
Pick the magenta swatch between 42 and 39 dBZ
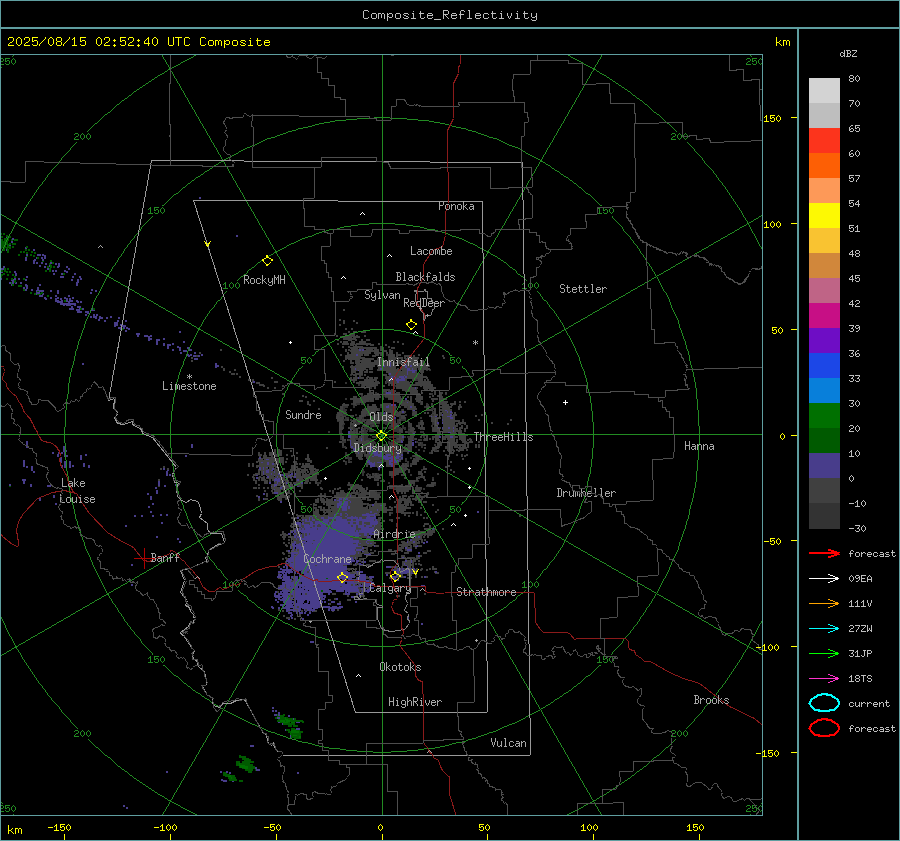coord(824,316)
